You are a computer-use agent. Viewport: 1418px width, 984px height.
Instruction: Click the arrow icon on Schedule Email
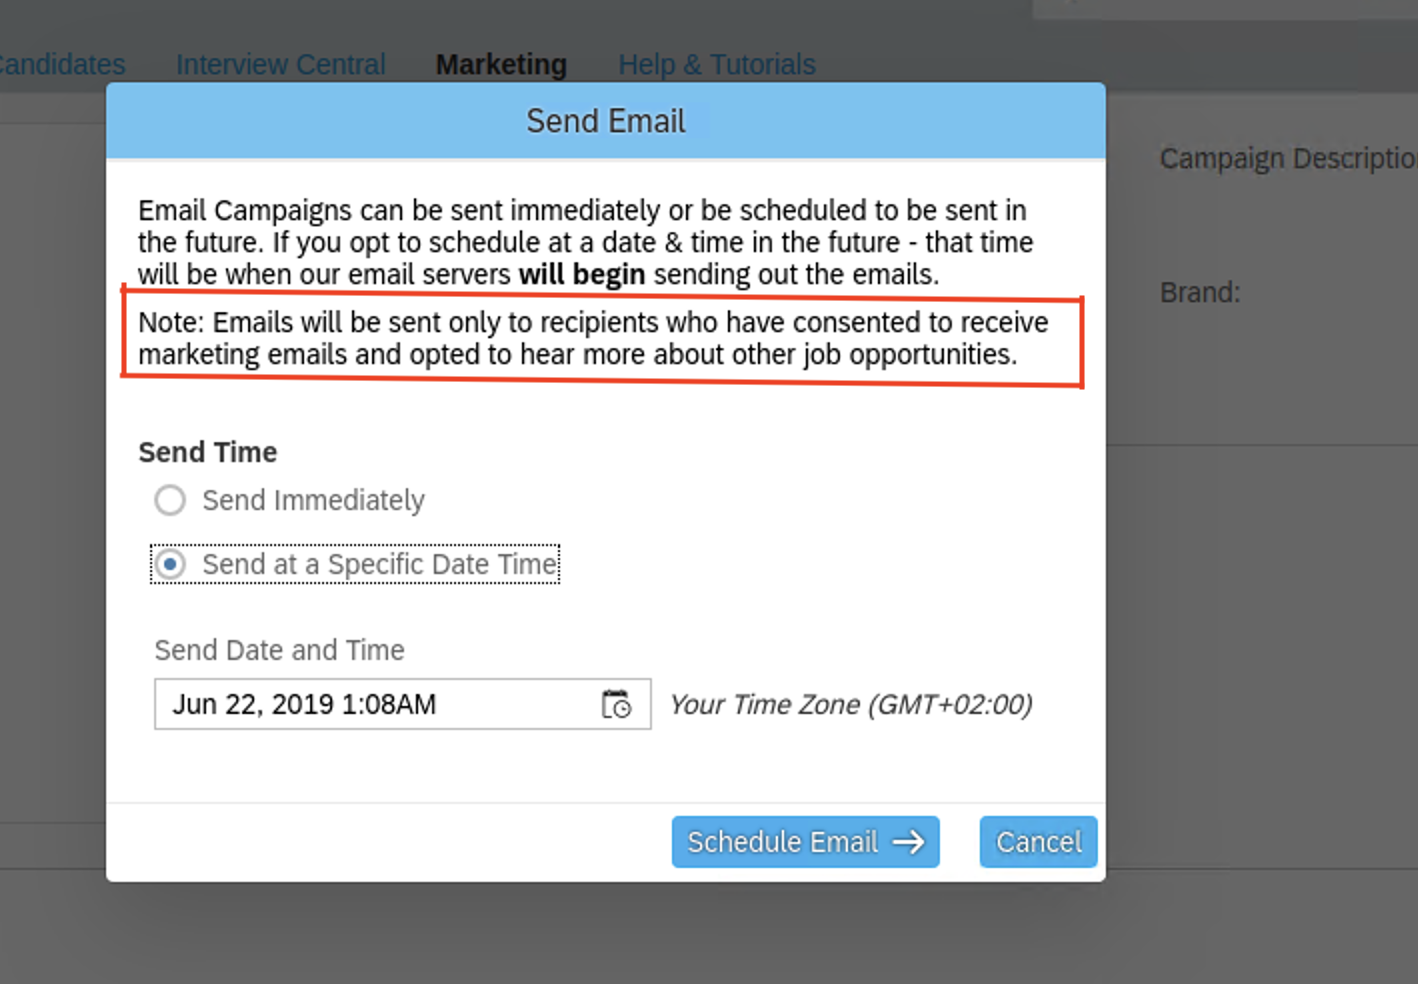[908, 842]
